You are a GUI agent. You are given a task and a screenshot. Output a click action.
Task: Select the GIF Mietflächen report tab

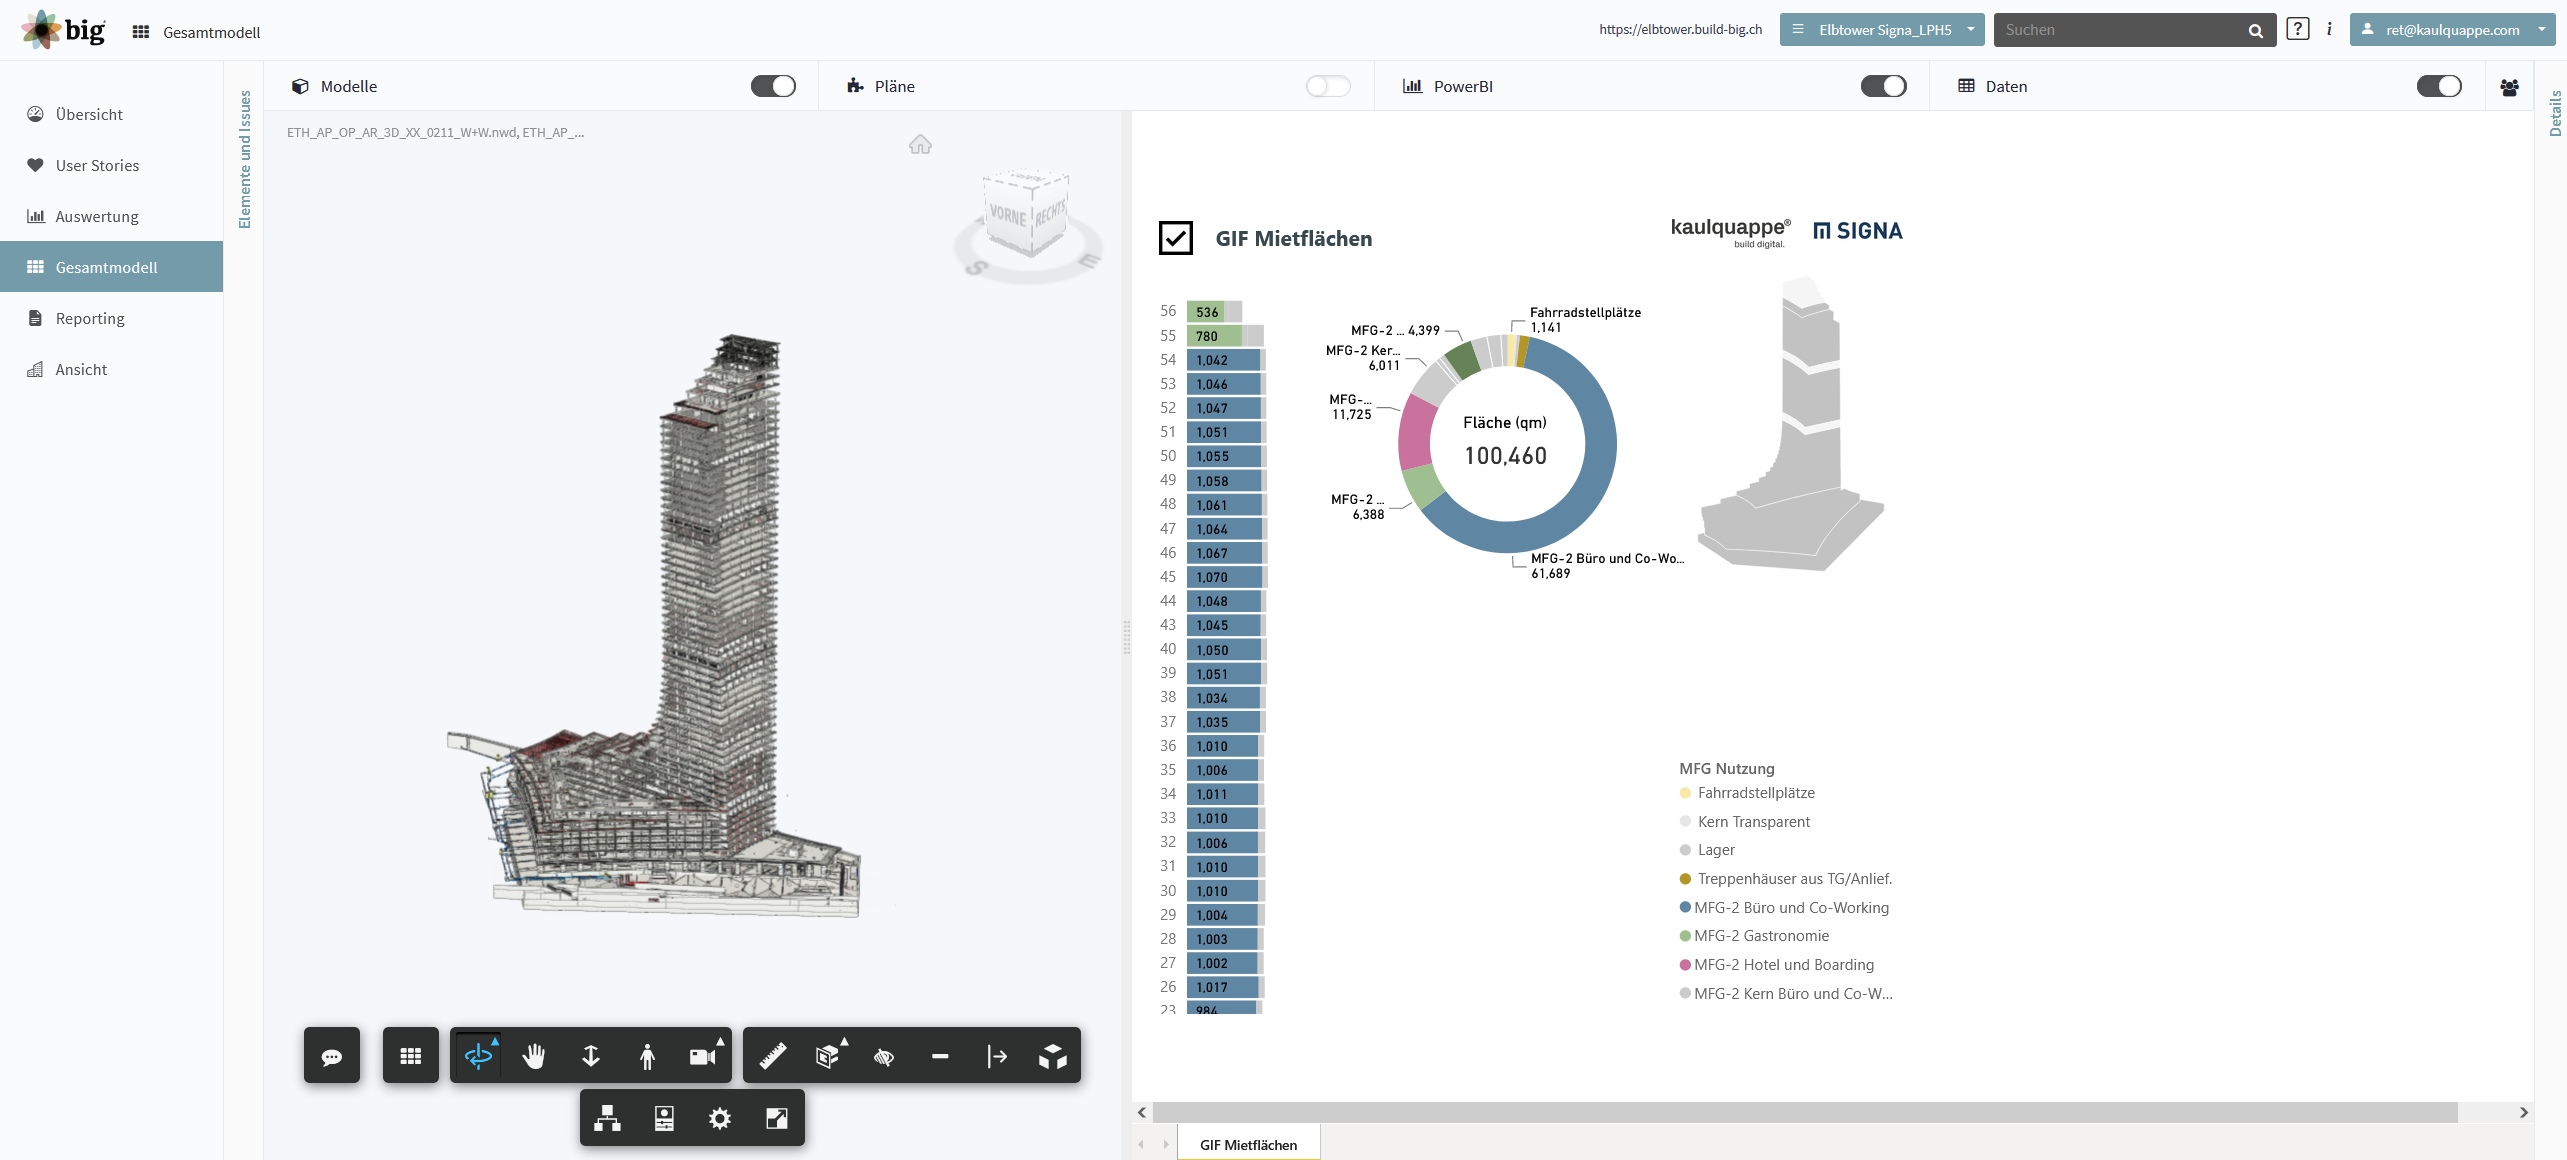click(1248, 1144)
